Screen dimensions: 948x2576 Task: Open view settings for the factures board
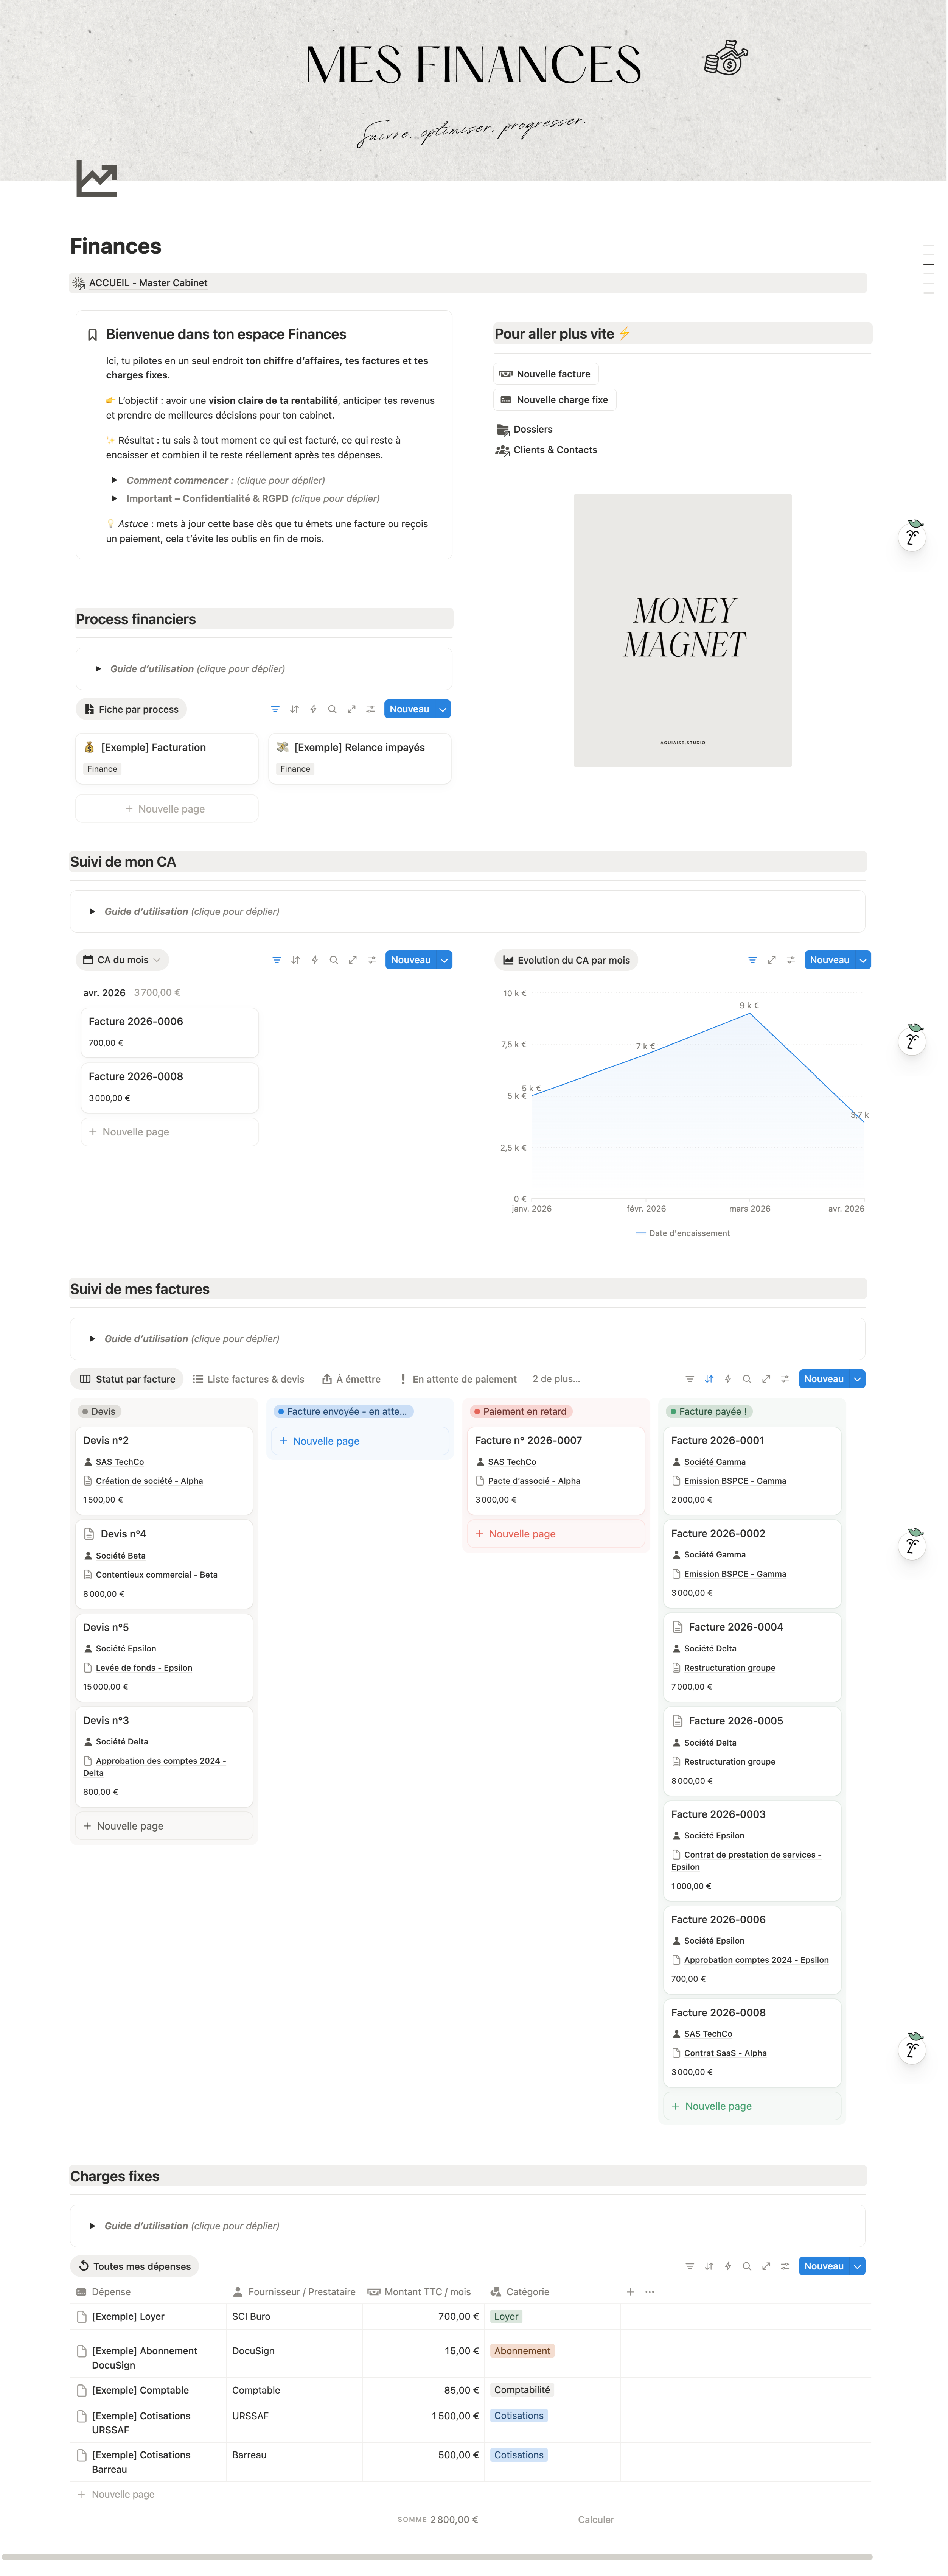(785, 1379)
